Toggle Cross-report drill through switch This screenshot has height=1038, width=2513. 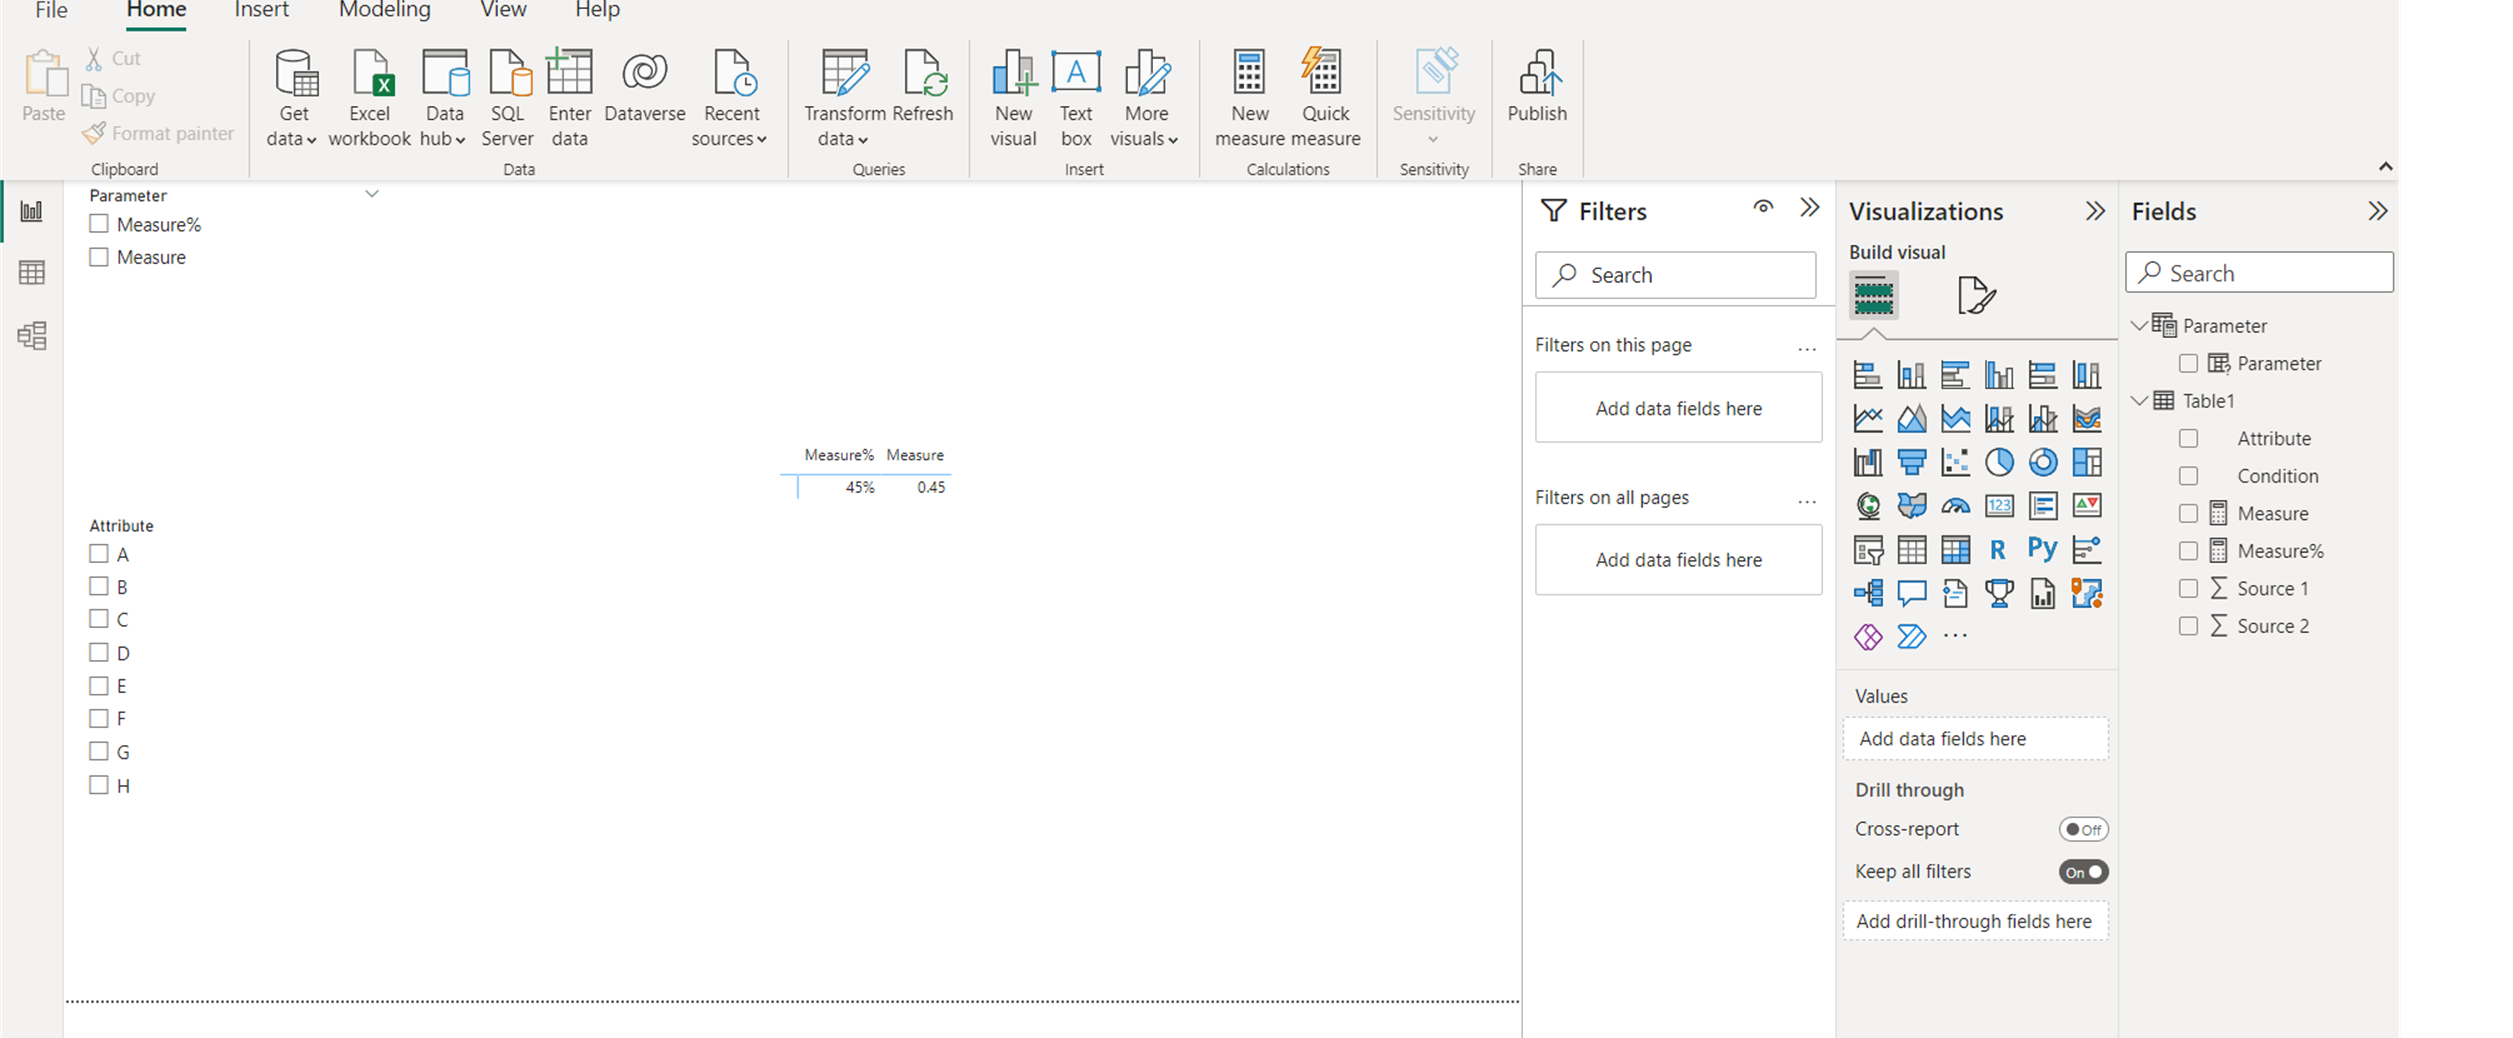2083,829
